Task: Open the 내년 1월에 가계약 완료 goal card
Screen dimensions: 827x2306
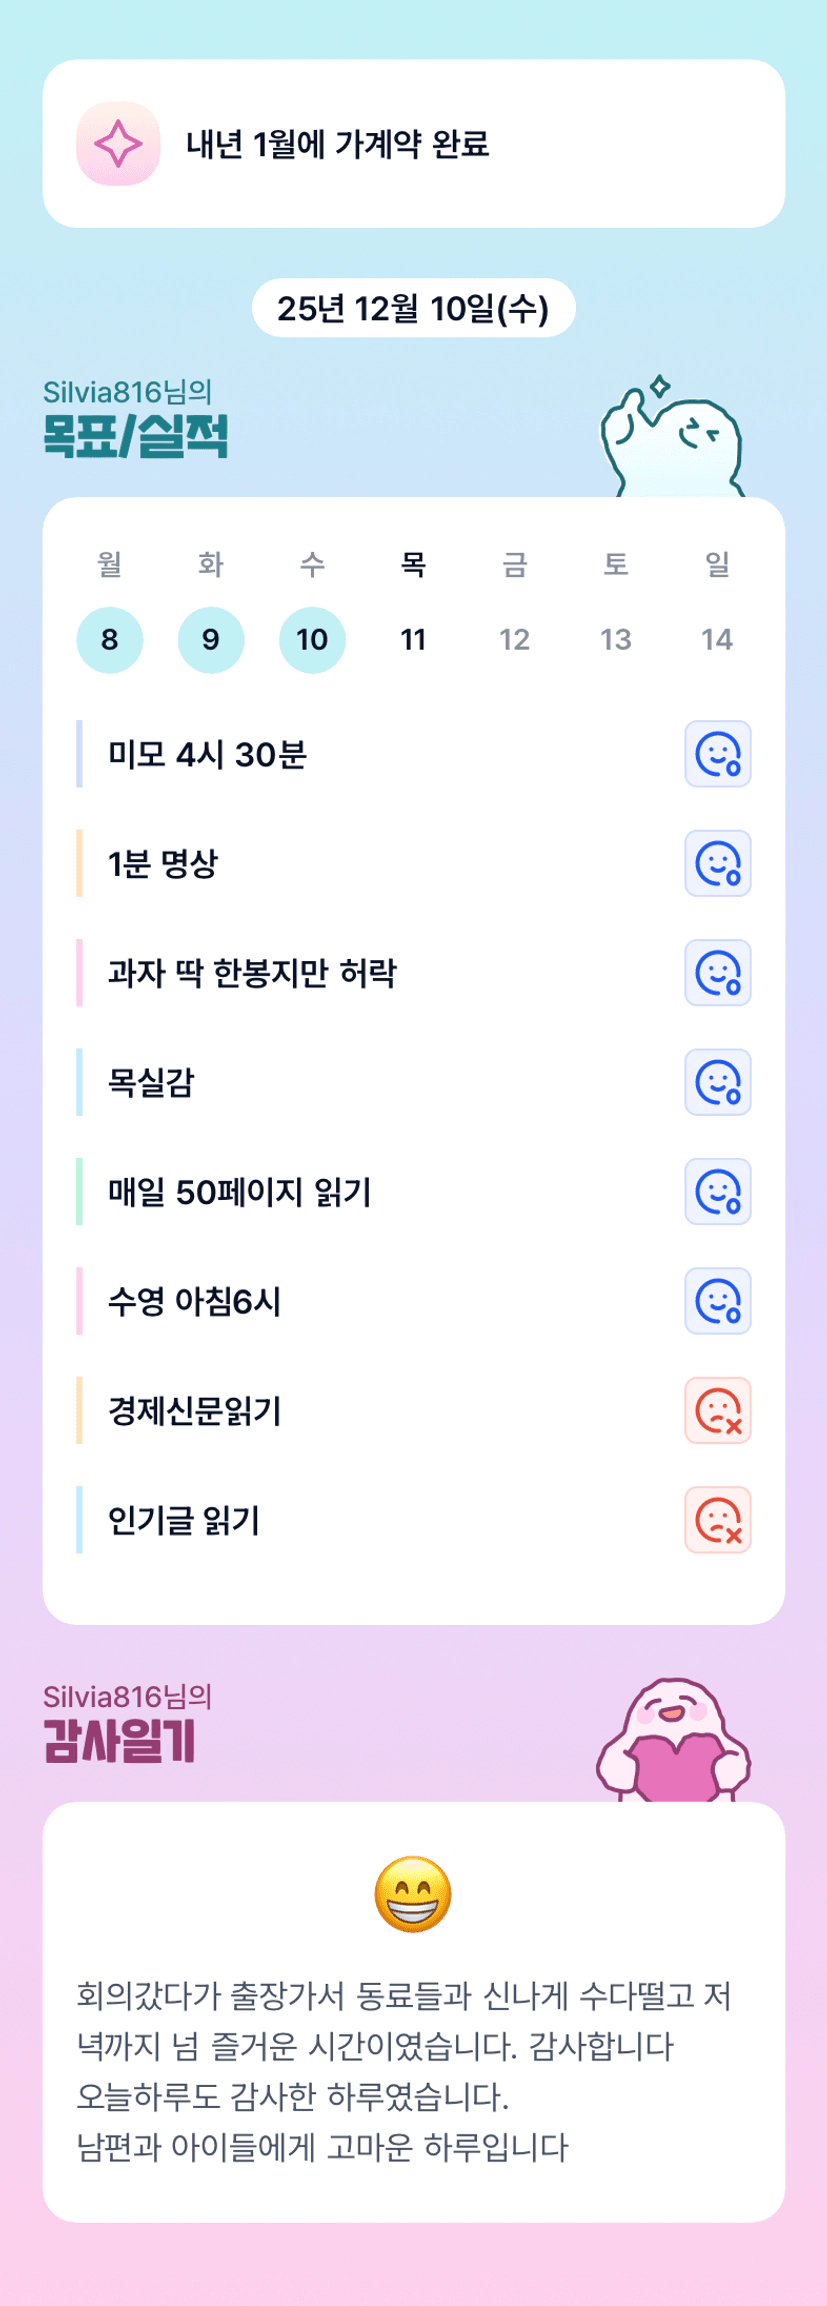Action: [x=413, y=144]
